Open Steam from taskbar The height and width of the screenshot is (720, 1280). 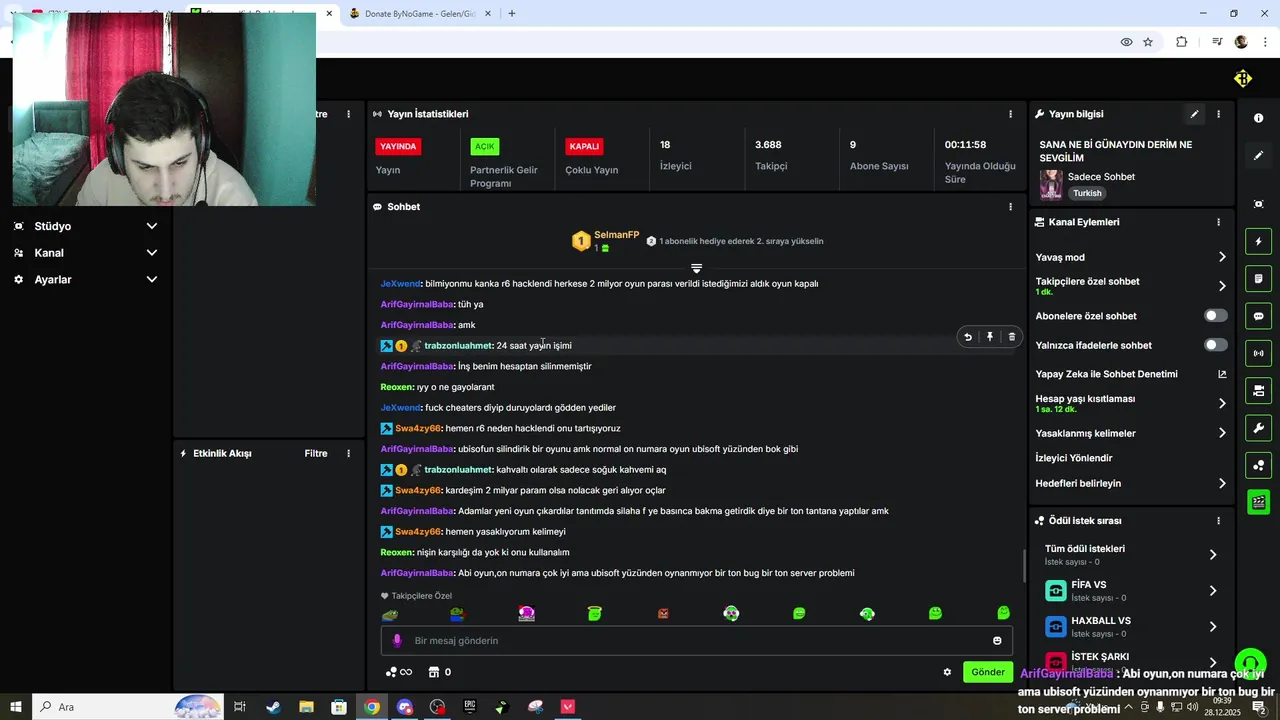point(273,707)
